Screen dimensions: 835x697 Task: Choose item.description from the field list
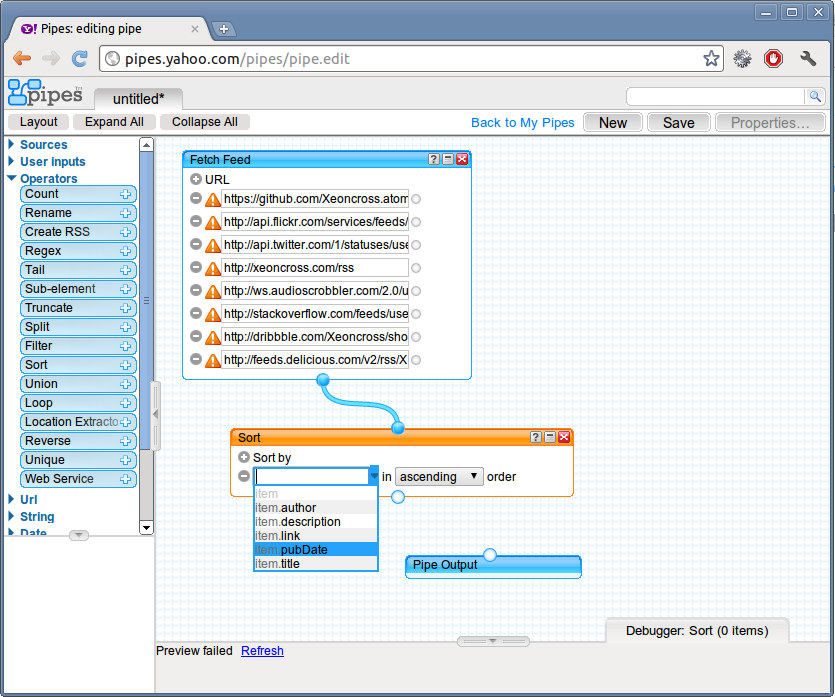pyautogui.click(x=316, y=522)
